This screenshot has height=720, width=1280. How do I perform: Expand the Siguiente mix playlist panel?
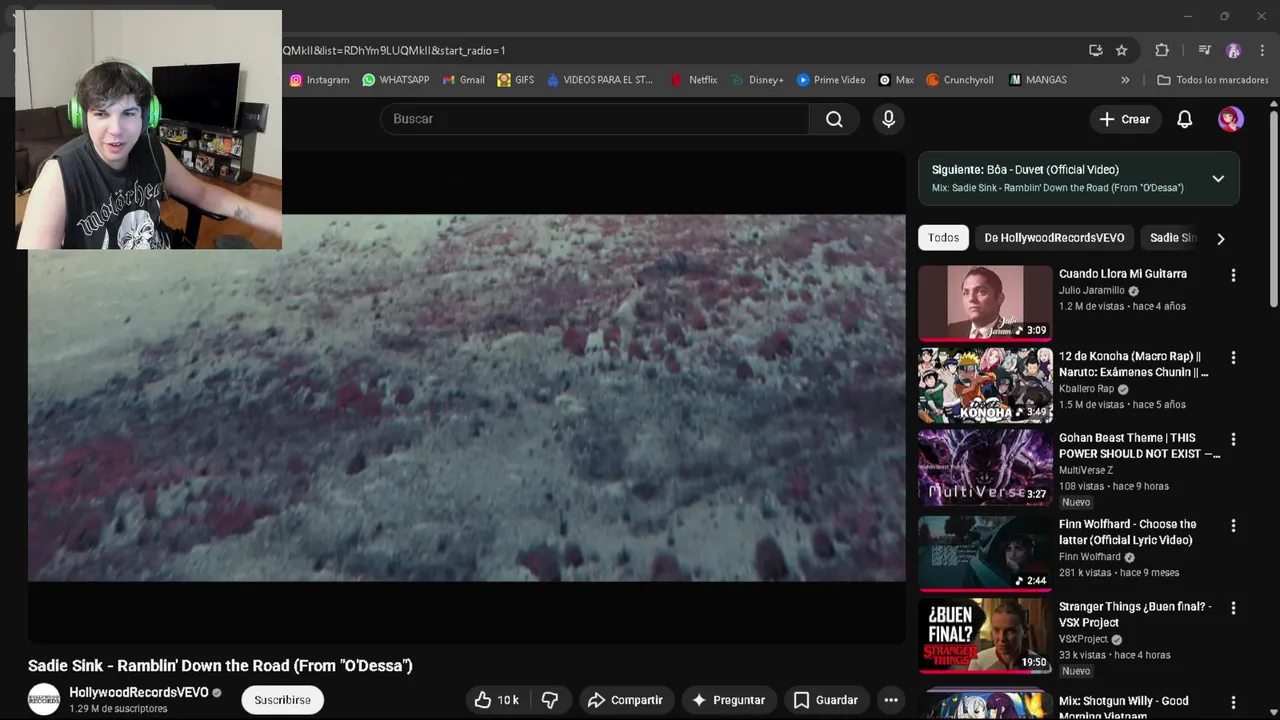pos(1218,179)
